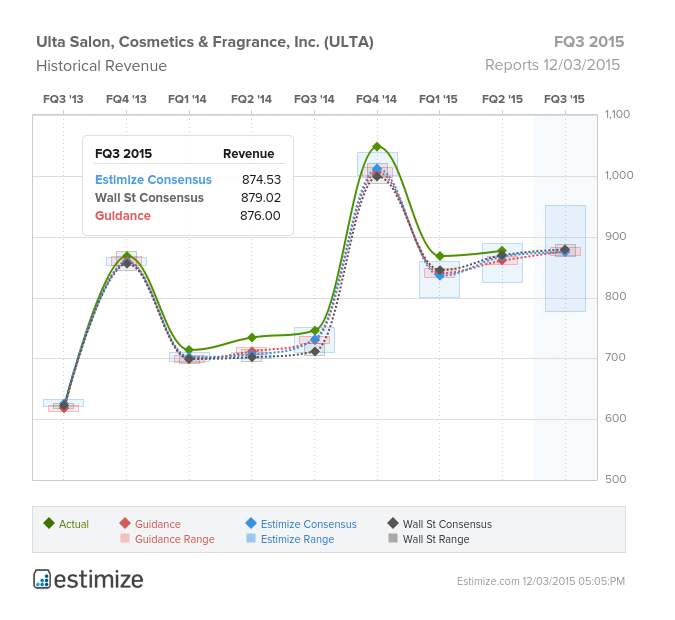675x620 pixels.
Task: Click the Historical Revenue subtitle
Action: [x=102, y=66]
